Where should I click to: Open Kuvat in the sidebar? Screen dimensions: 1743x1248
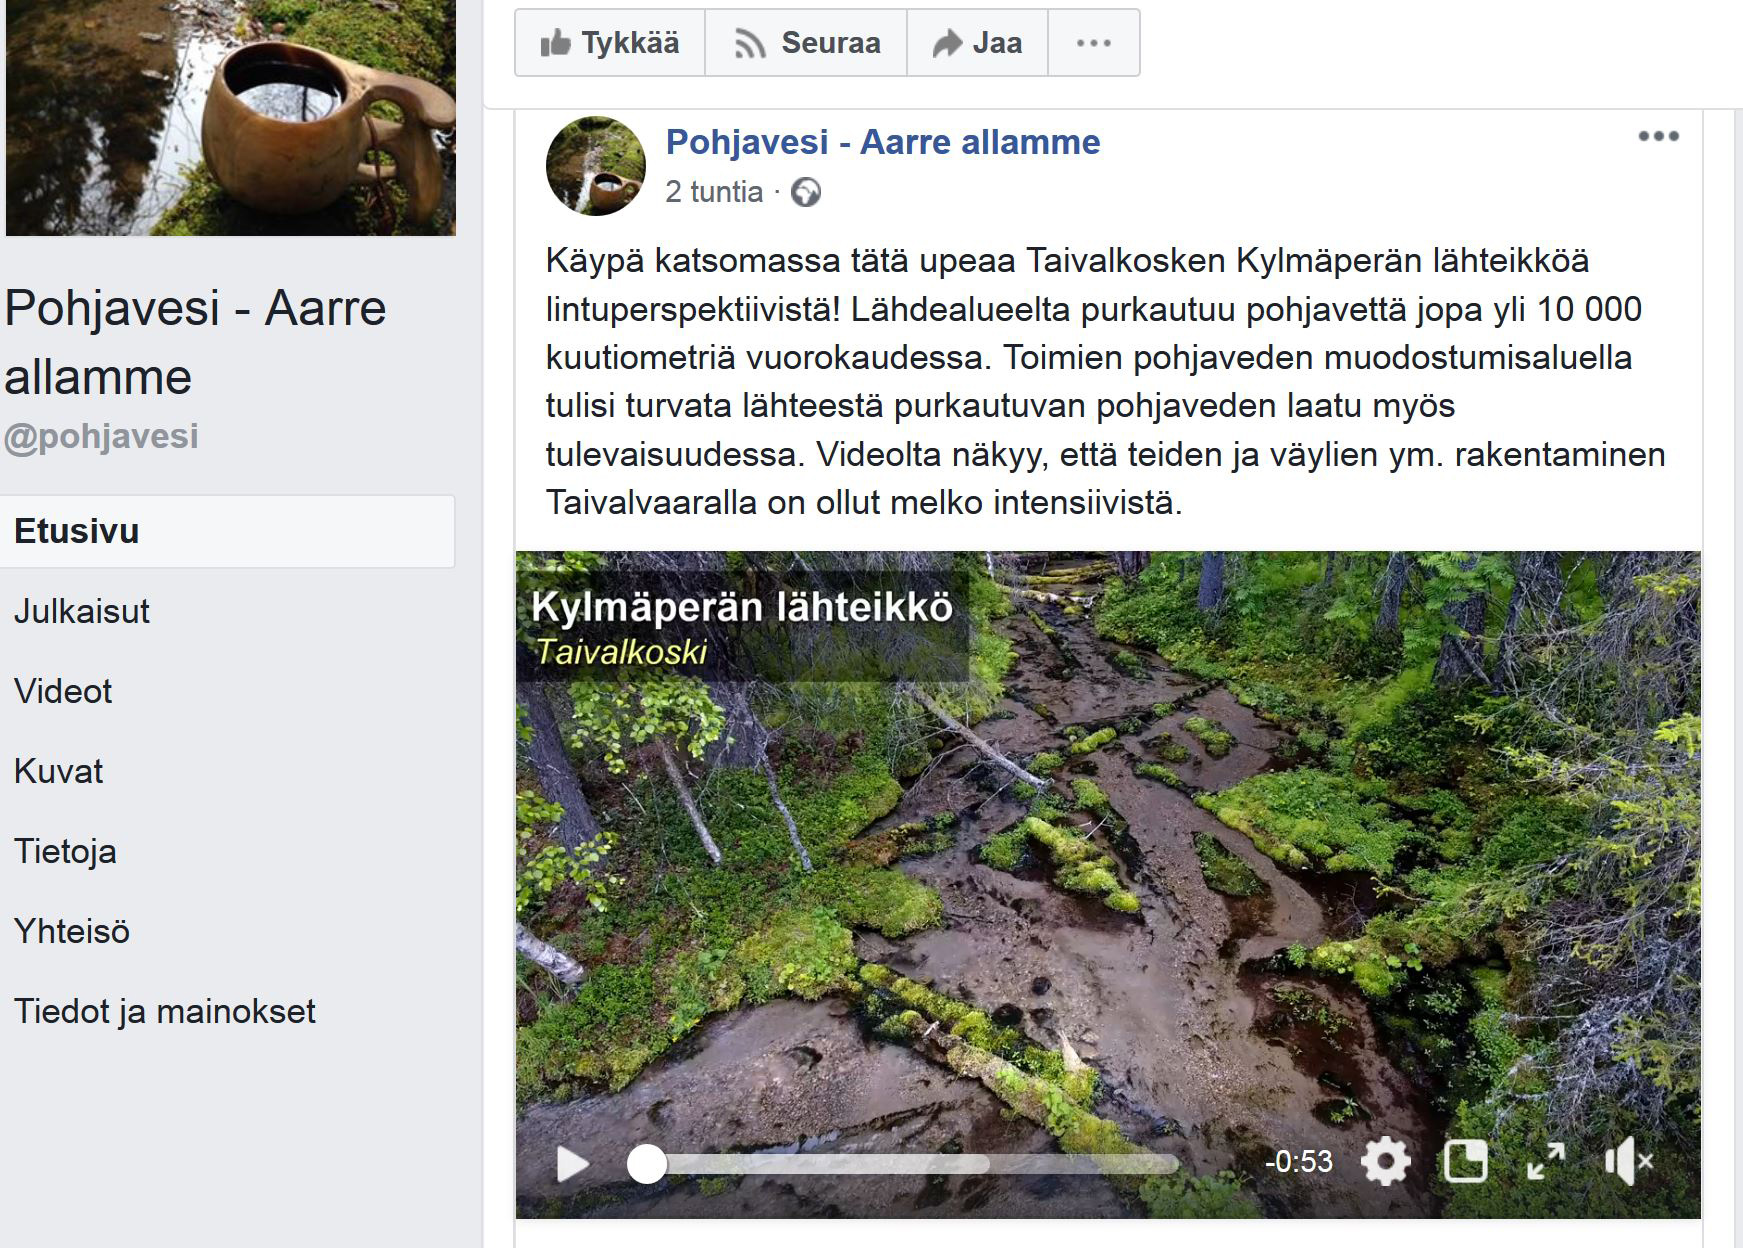point(59,771)
